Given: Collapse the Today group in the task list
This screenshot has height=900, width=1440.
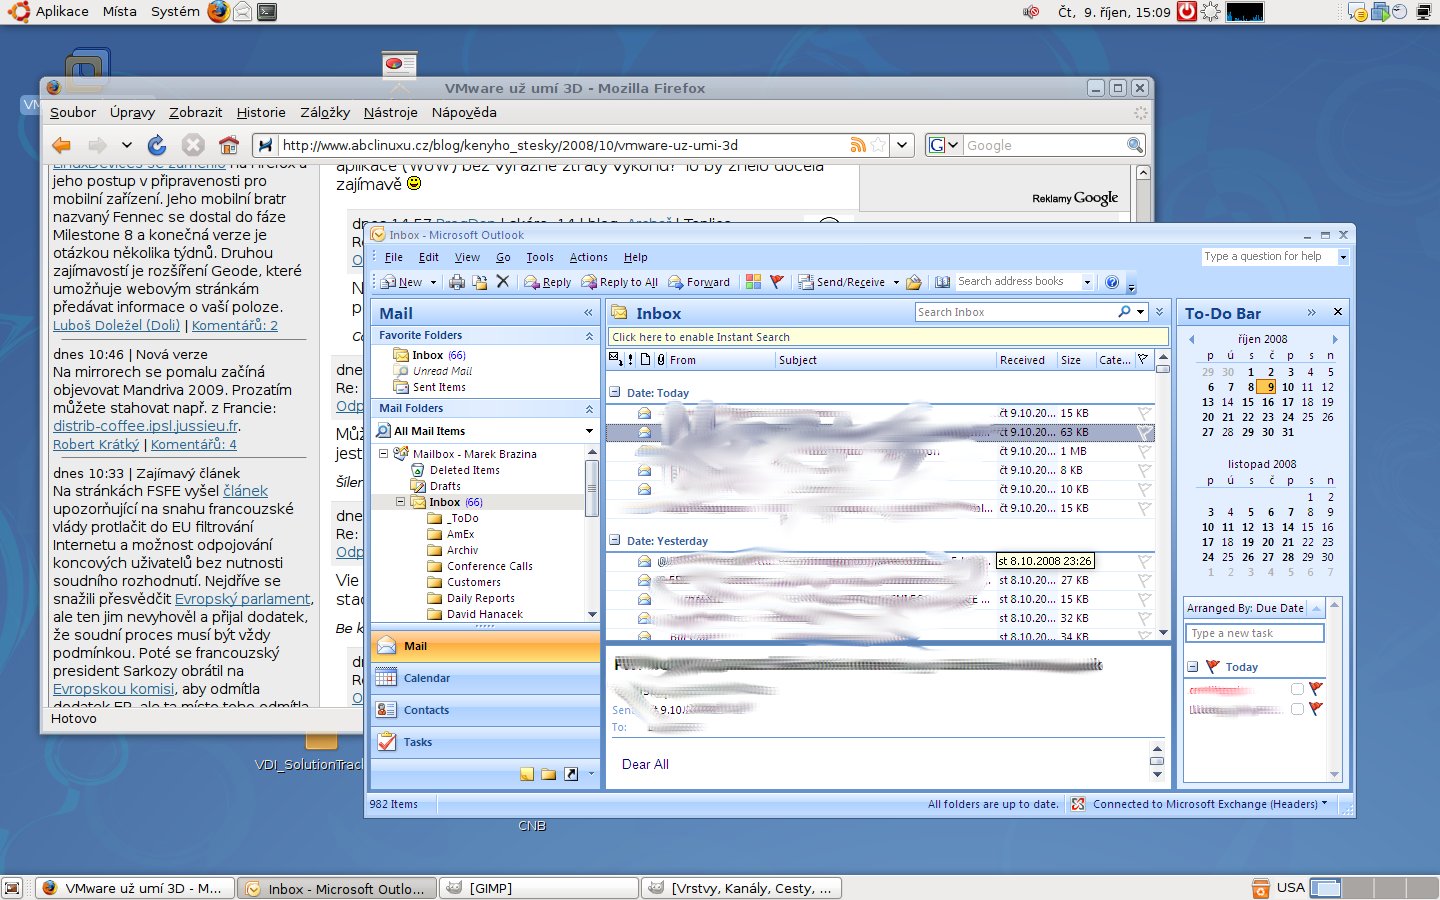Looking at the screenshot, I should click(x=1192, y=667).
